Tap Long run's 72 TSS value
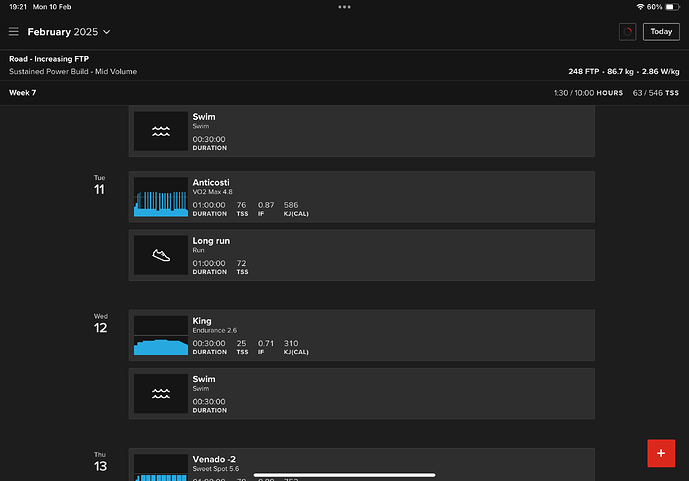The height and width of the screenshot is (481, 689). [242, 264]
